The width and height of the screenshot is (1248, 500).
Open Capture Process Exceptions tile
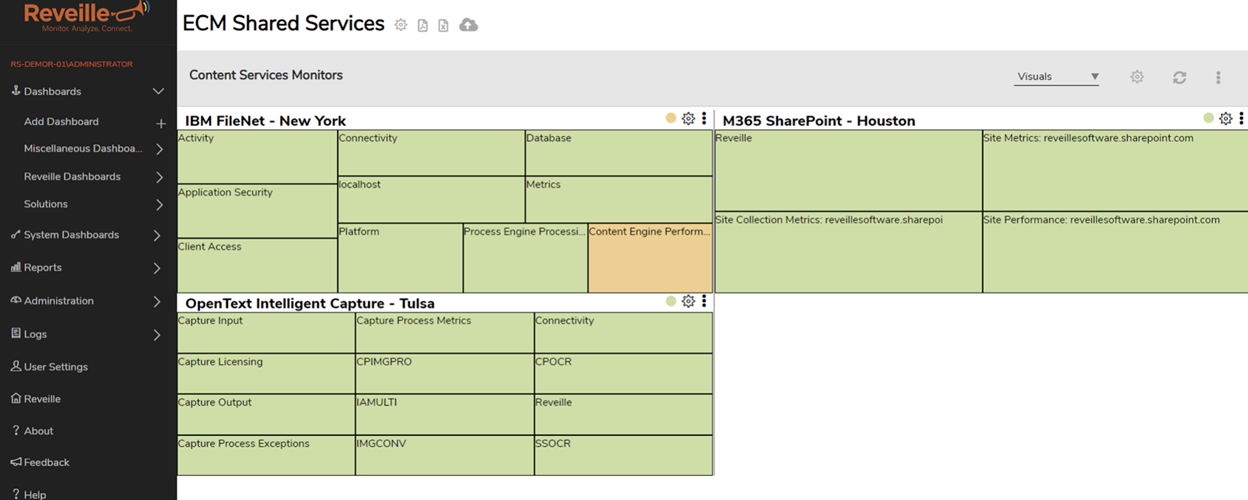pyautogui.click(x=266, y=455)
